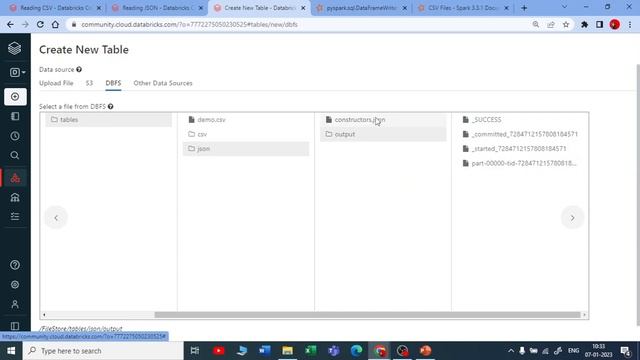Switch to the Reading JSON - Databricks tab

[x=156, y=8]
